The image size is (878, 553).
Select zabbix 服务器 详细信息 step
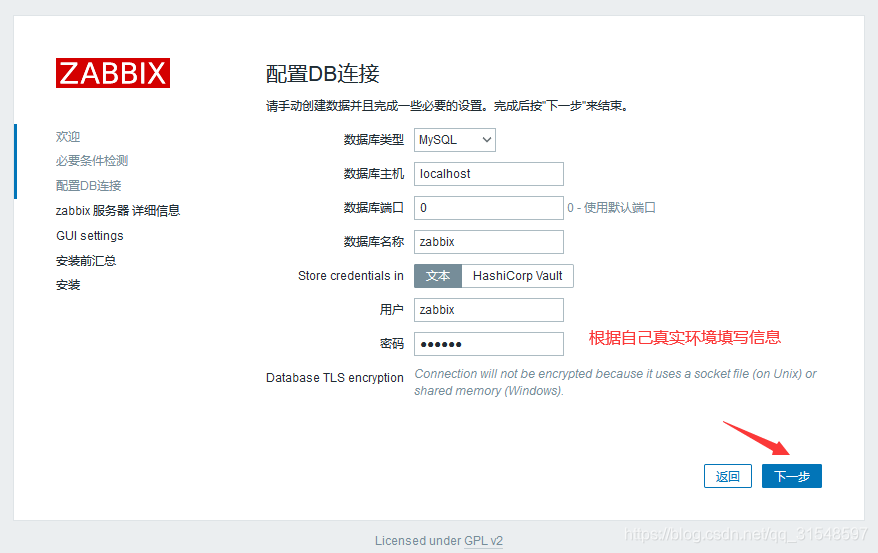click(x=118, y=210)
